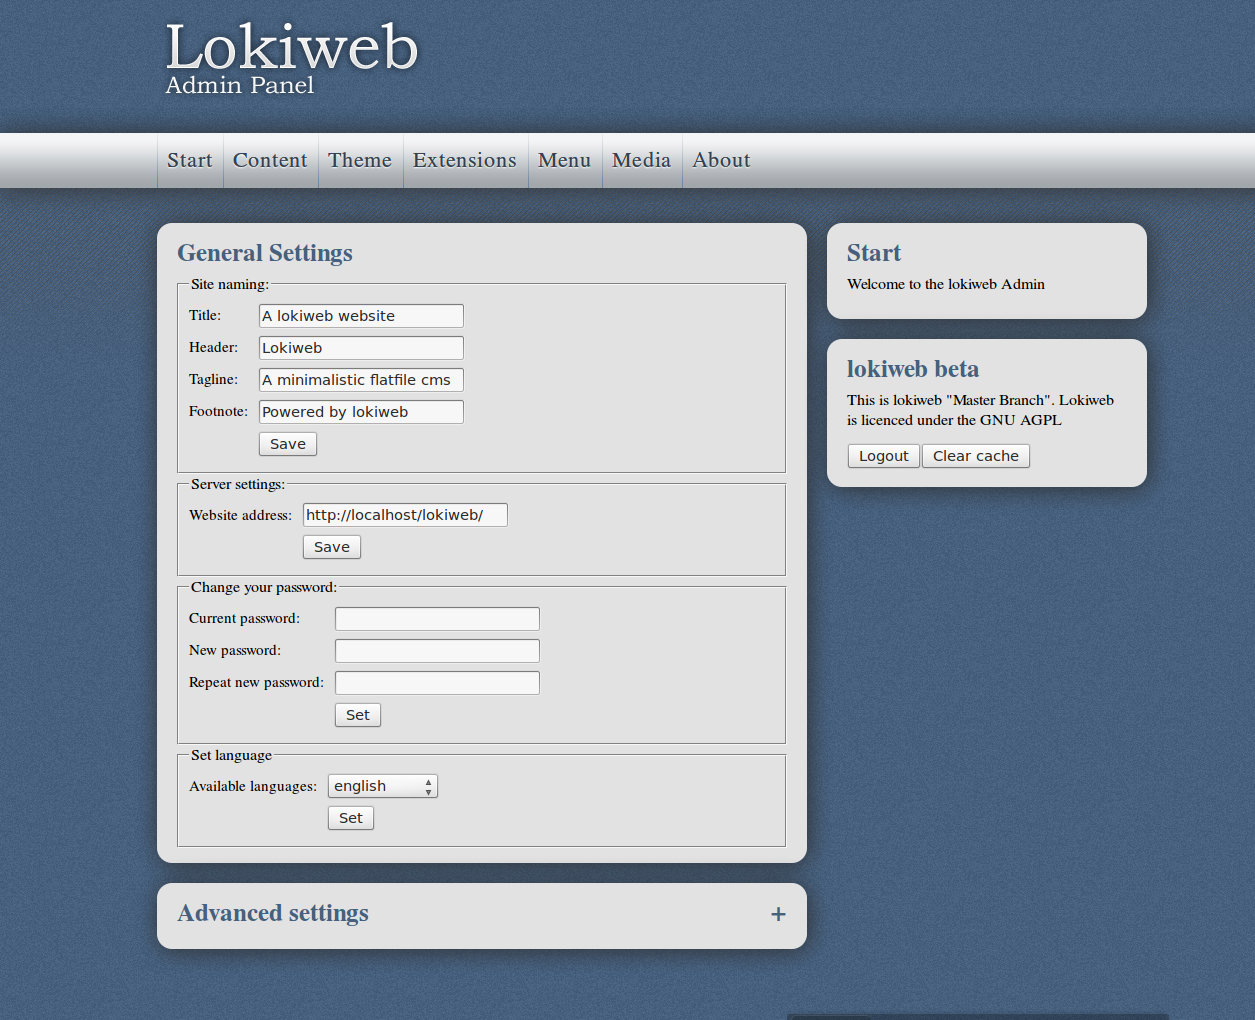
Task: Open the About page
Action: (x=720, y=160)
